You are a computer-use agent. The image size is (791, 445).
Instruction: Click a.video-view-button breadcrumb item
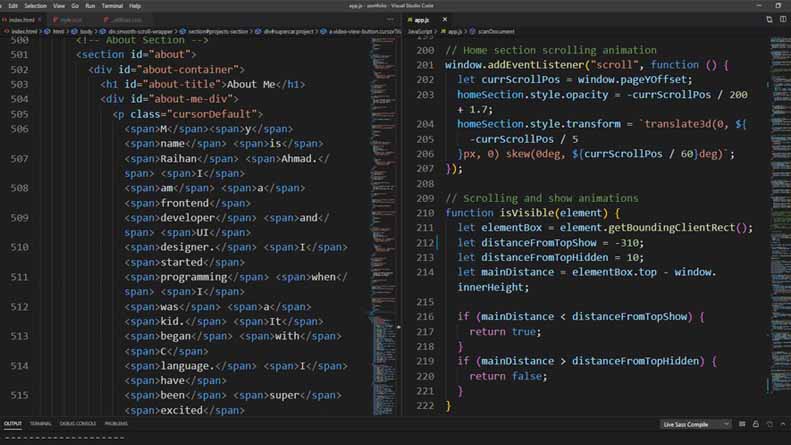coord(364,31)
